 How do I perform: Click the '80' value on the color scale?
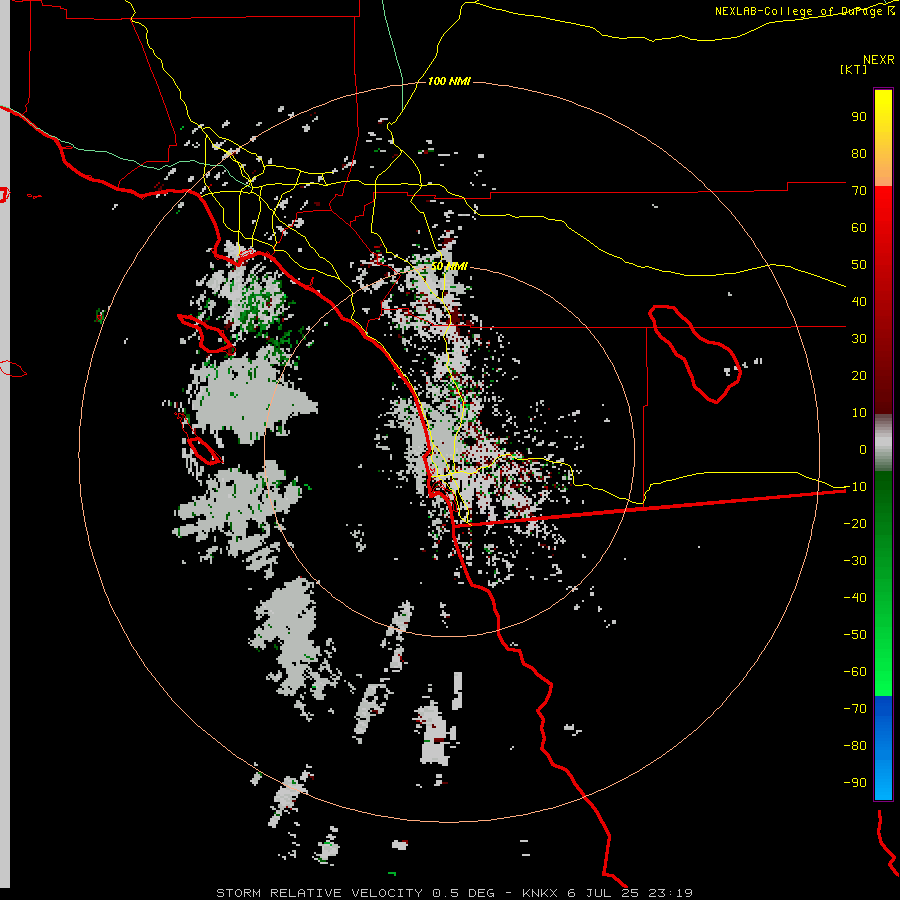pos(859,153)
